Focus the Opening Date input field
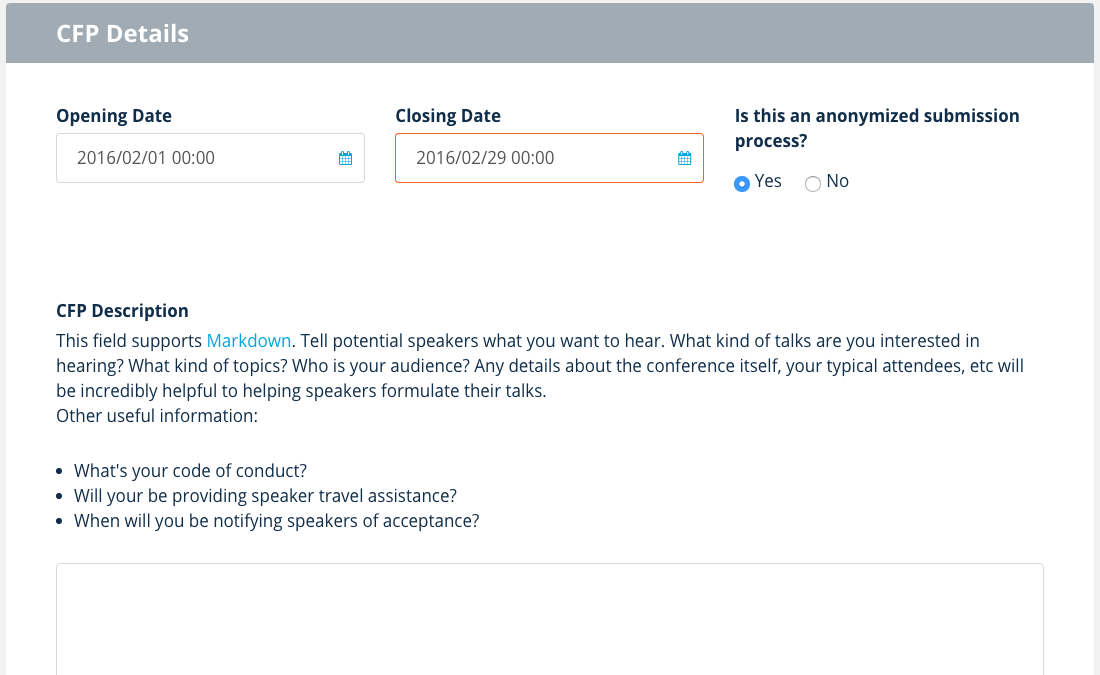 (195, 158)
